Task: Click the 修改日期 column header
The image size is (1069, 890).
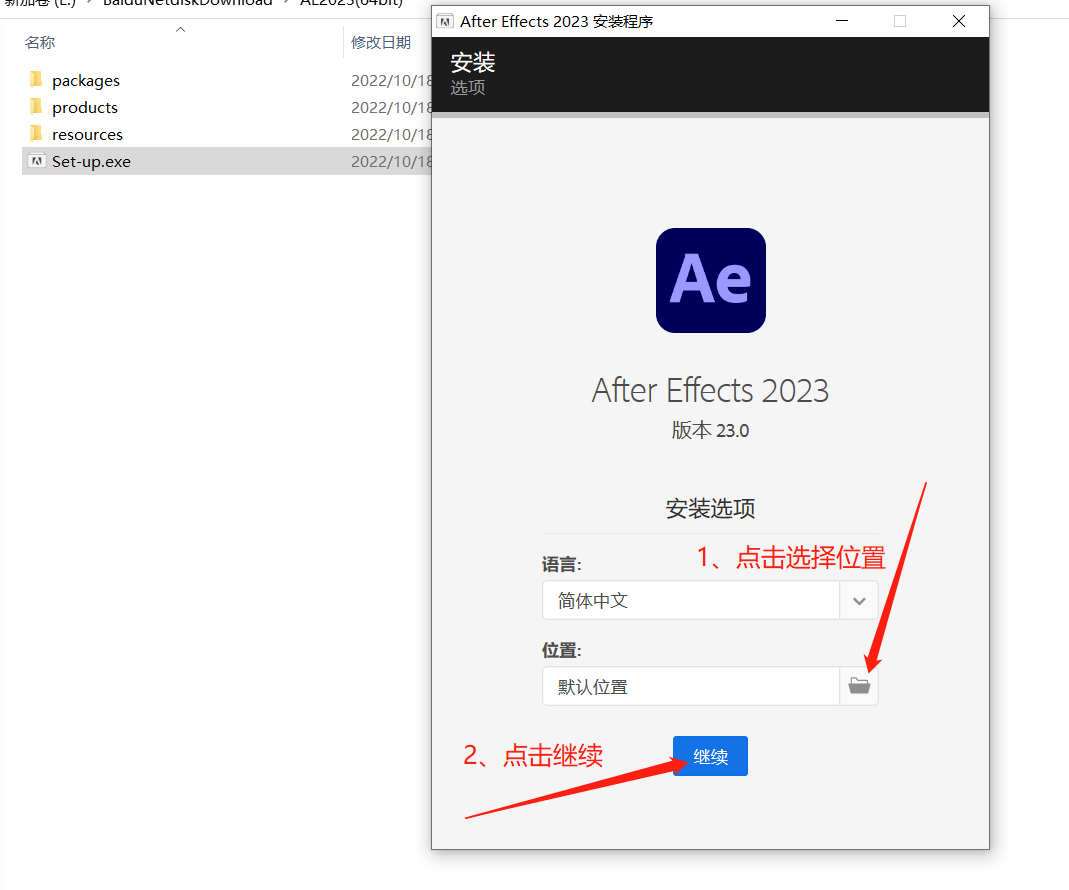Action: (x=381, y=42)
